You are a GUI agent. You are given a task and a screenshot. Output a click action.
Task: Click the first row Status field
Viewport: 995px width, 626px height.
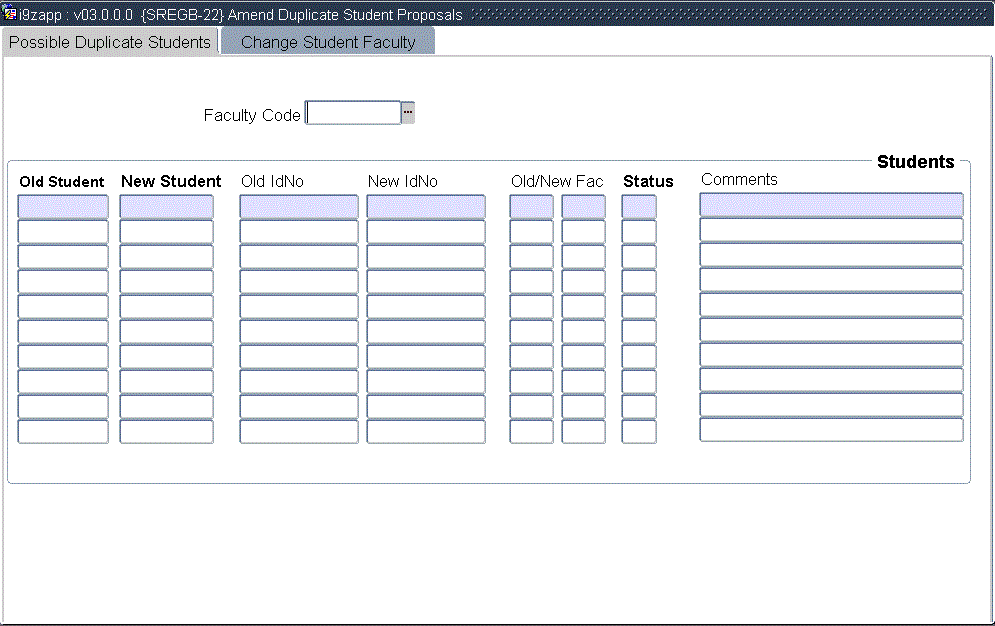639,207
